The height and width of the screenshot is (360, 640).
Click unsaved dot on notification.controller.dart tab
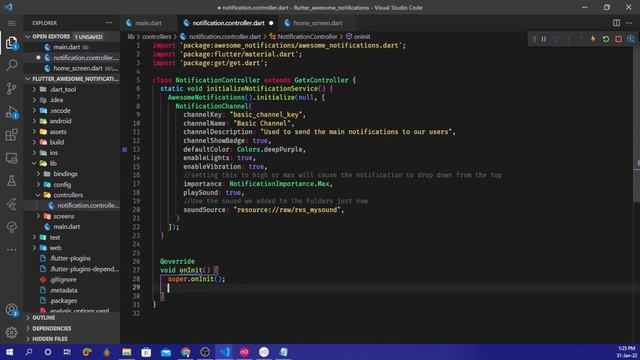pyautogui.click(x=271, y=23)
